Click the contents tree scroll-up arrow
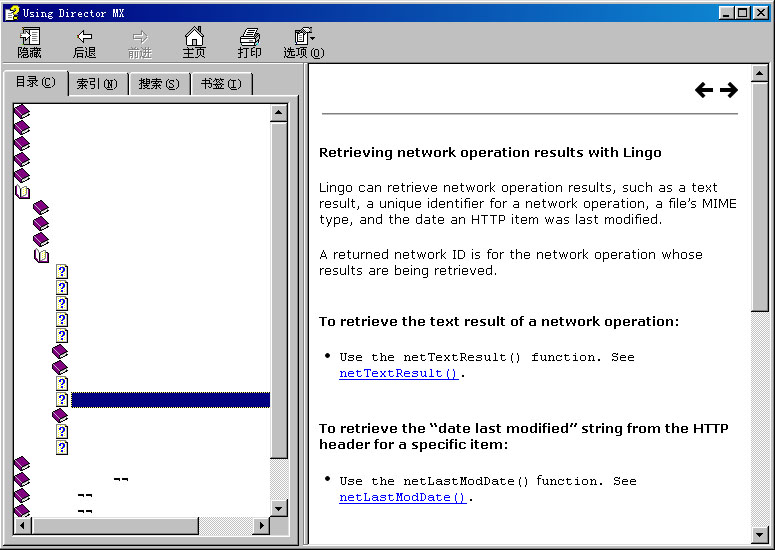This screenshot has width=775, height=550. pos(279,113)
